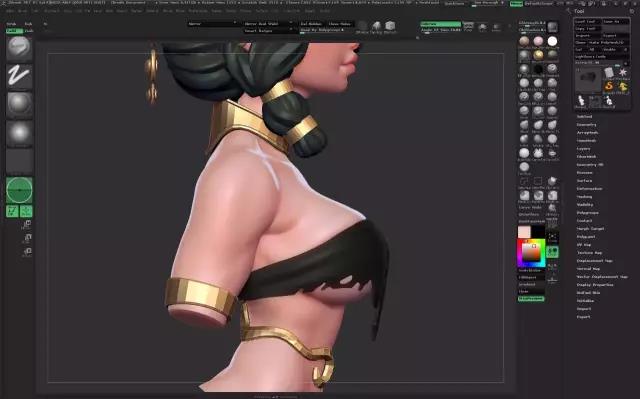This screenshot has width=640, height=399.
Task: Open the Document menu
Action: (52, 11)
